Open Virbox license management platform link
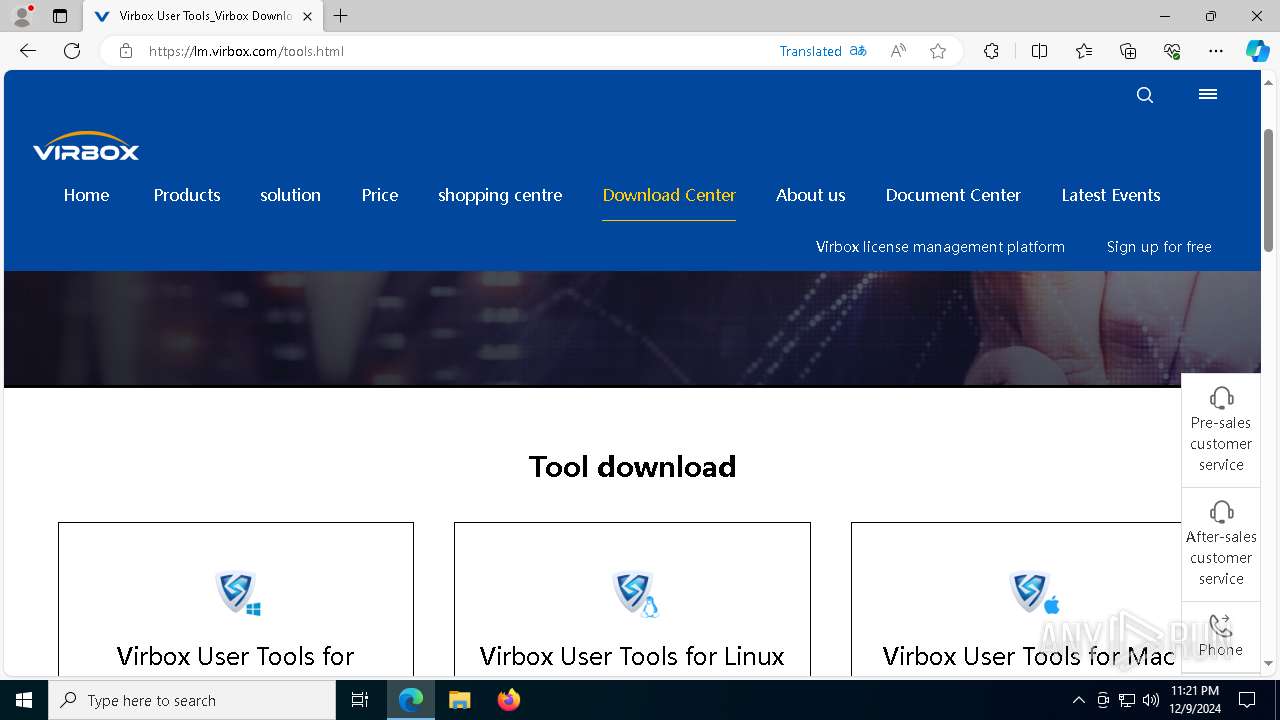Screen dimensions: 1280x720 coord(940,247)
